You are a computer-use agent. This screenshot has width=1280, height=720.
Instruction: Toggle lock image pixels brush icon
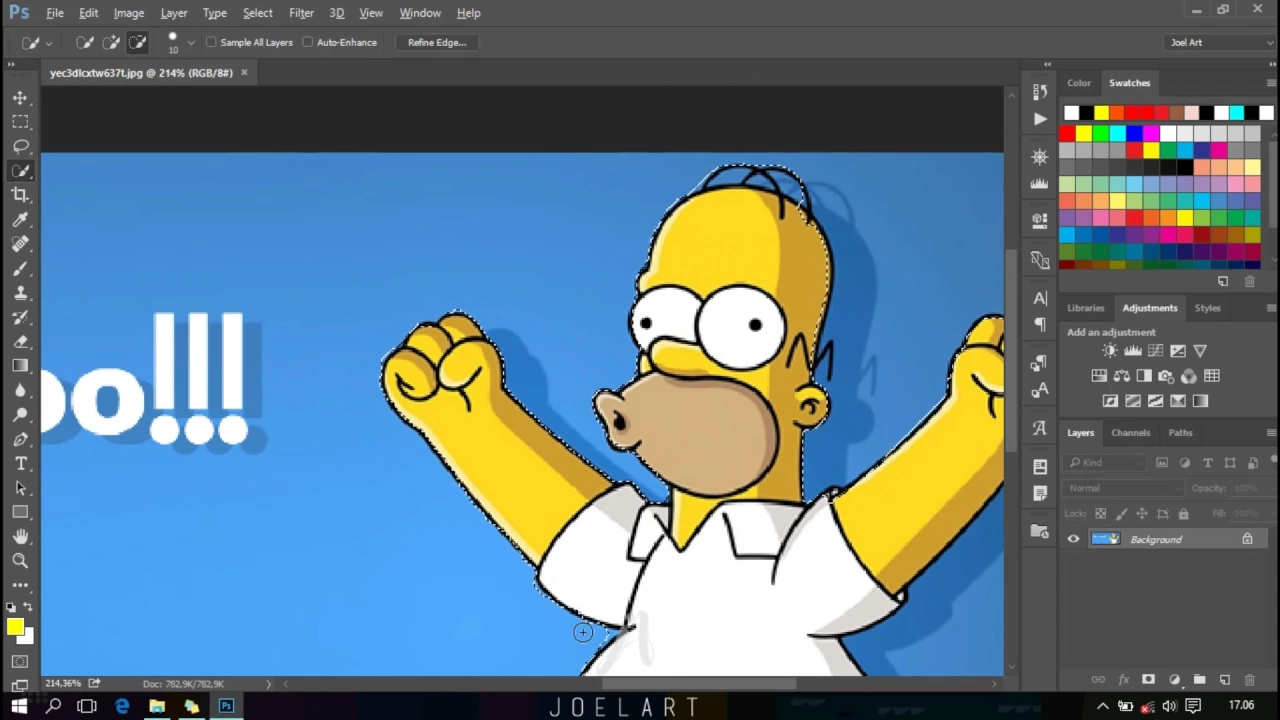1121,514
